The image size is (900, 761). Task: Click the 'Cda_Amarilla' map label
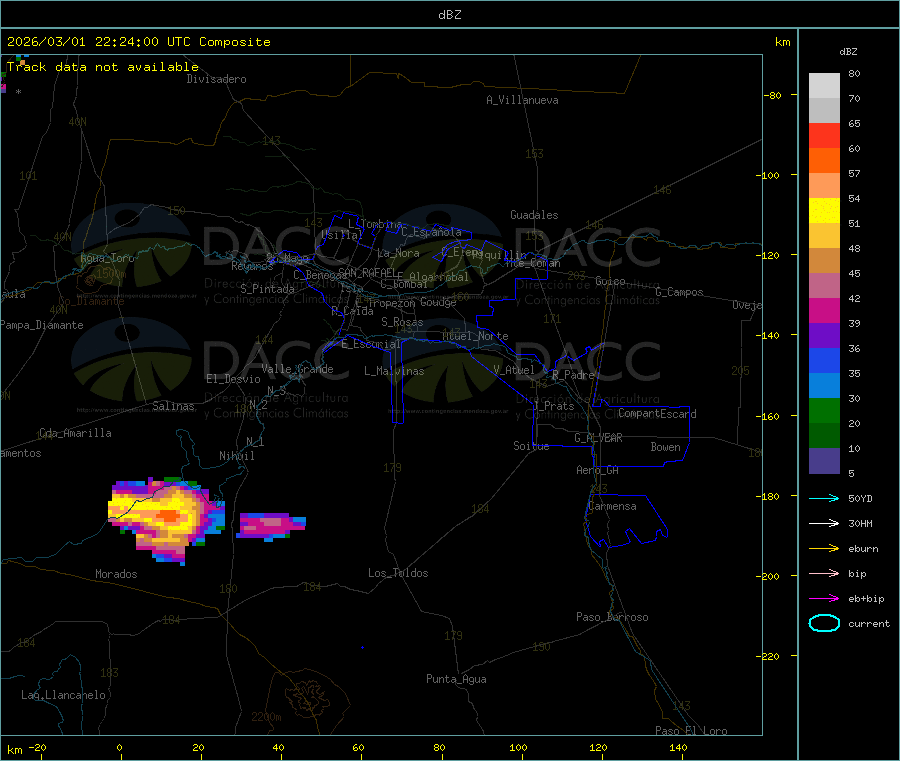pyautogui.click(x=75, y=433)
